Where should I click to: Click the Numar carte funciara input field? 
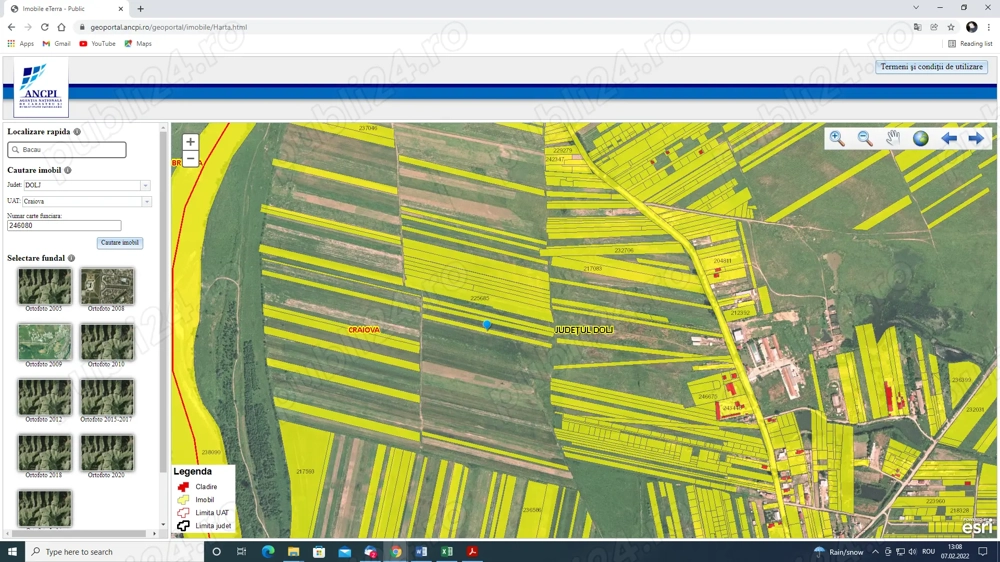coord(64,226)
